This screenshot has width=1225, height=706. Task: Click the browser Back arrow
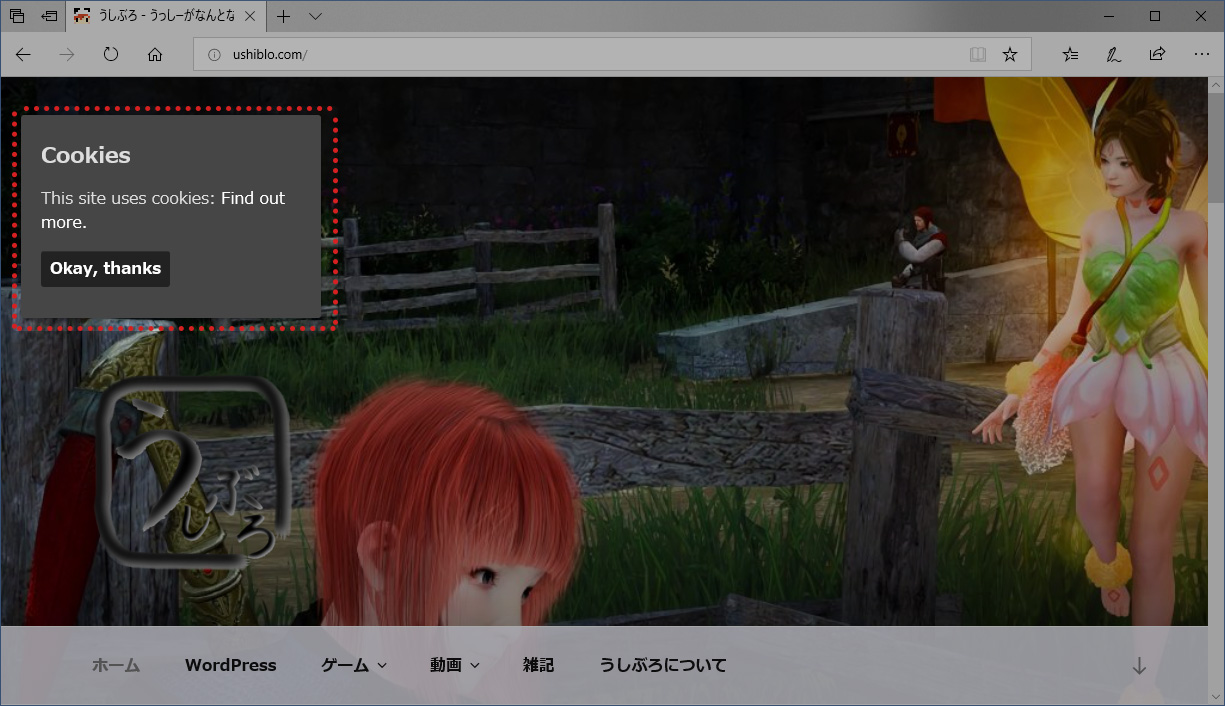click(x=23, y=54)
